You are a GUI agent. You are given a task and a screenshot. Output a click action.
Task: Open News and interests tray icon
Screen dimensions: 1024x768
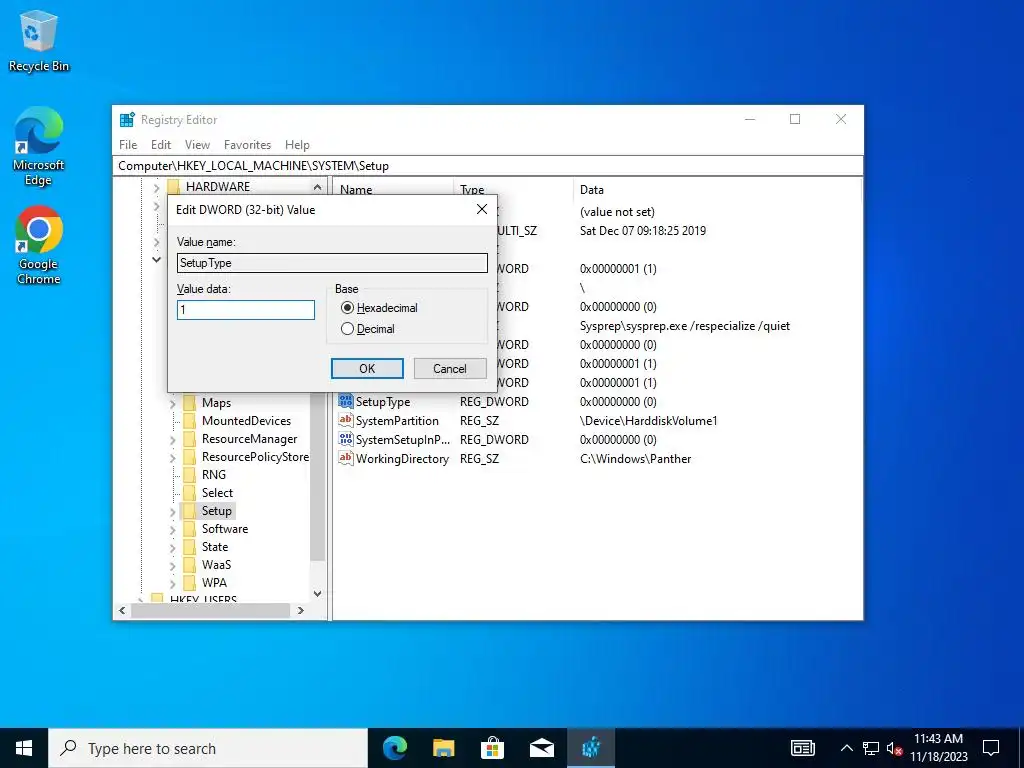[803, 748]
